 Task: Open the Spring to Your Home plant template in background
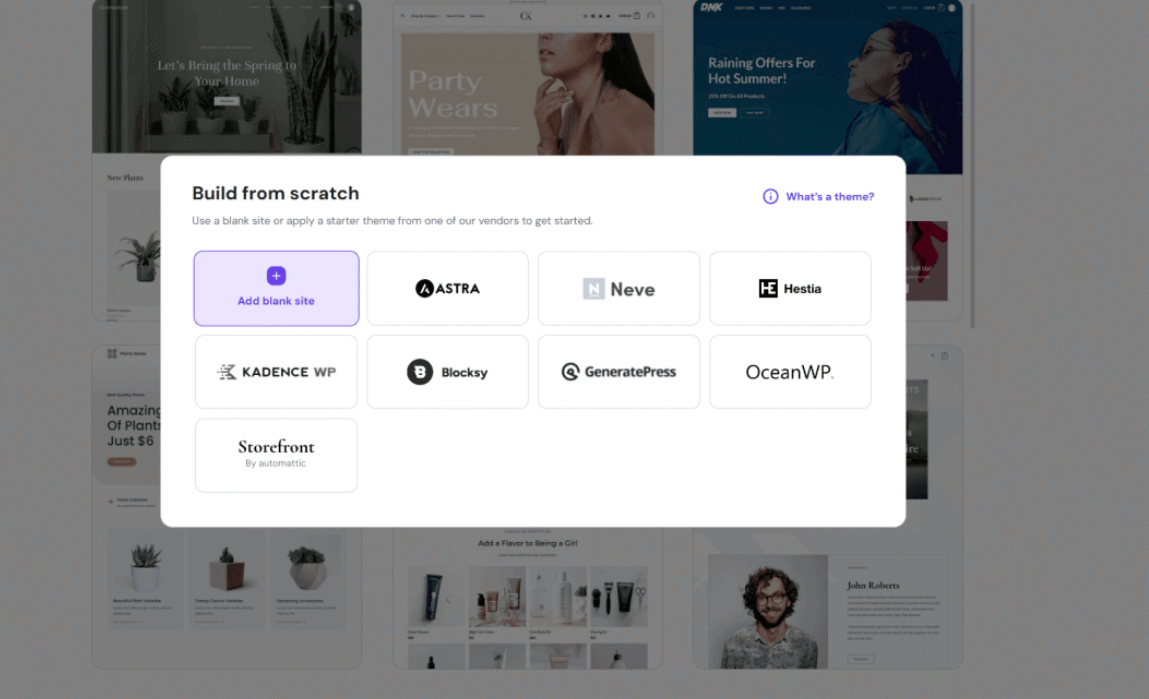pyautogui.click(x=226, y=78)
